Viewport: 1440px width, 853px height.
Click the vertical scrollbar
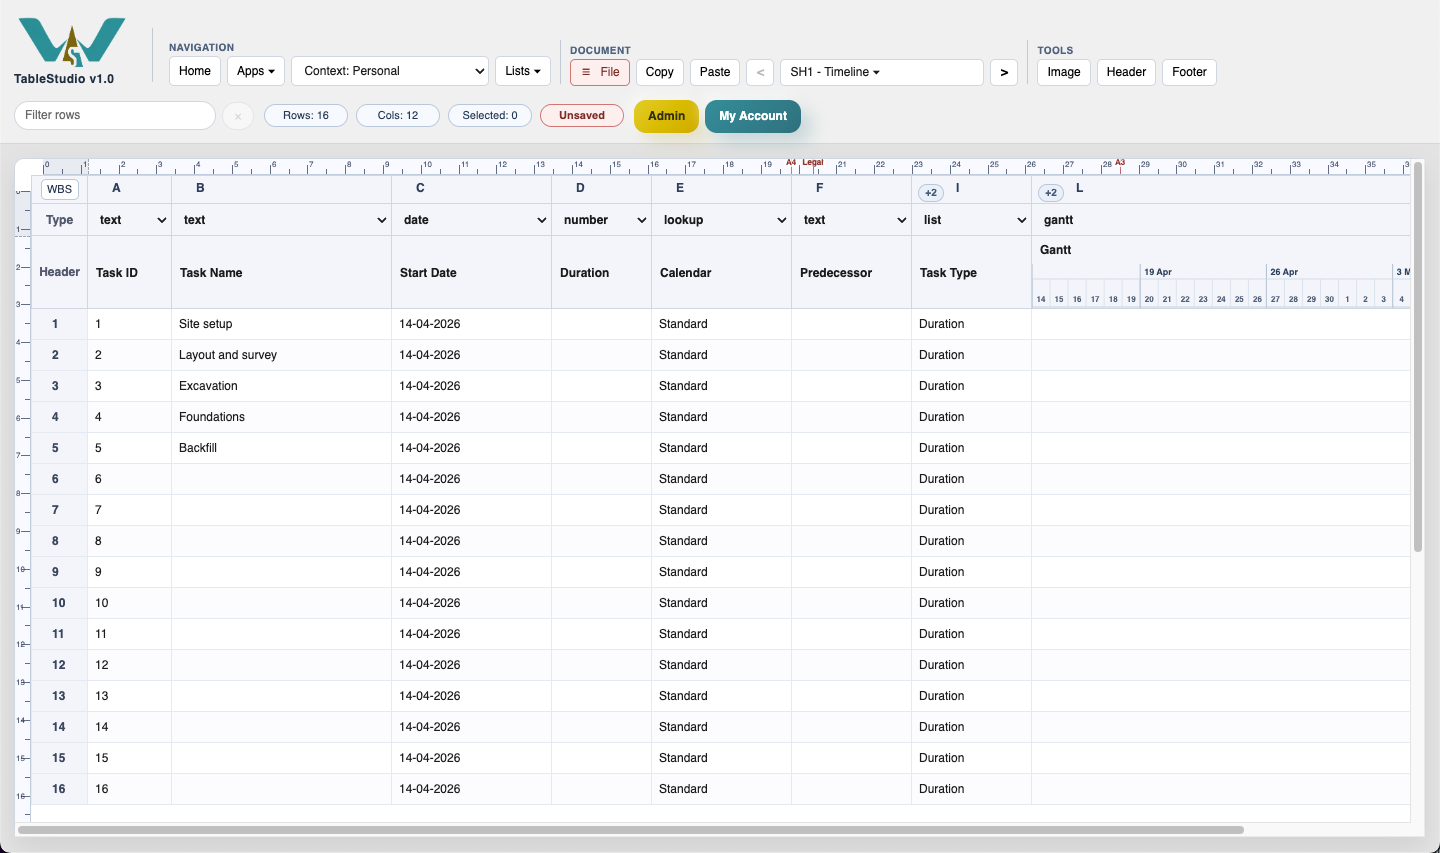(1418, 356)
